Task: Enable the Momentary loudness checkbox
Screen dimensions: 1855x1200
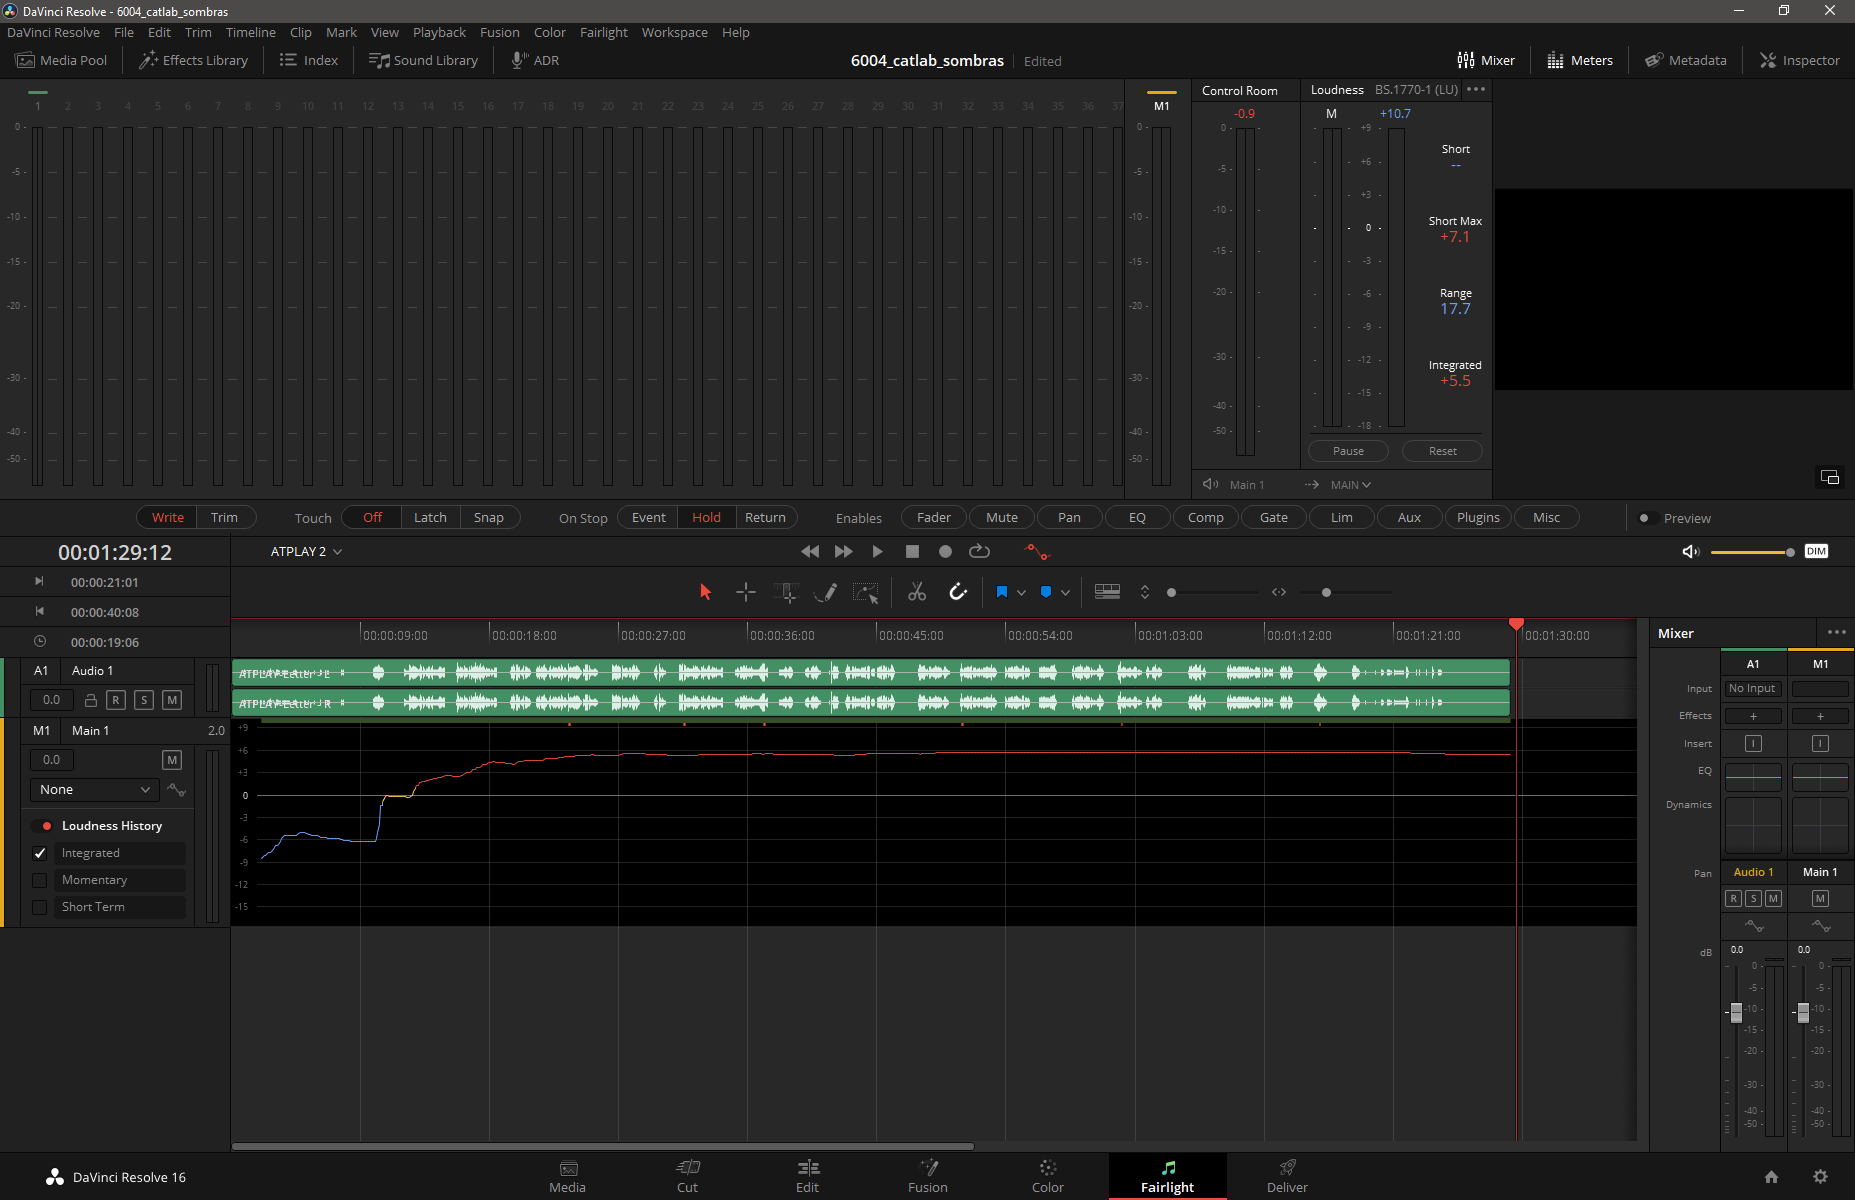Action: [40, 880]
